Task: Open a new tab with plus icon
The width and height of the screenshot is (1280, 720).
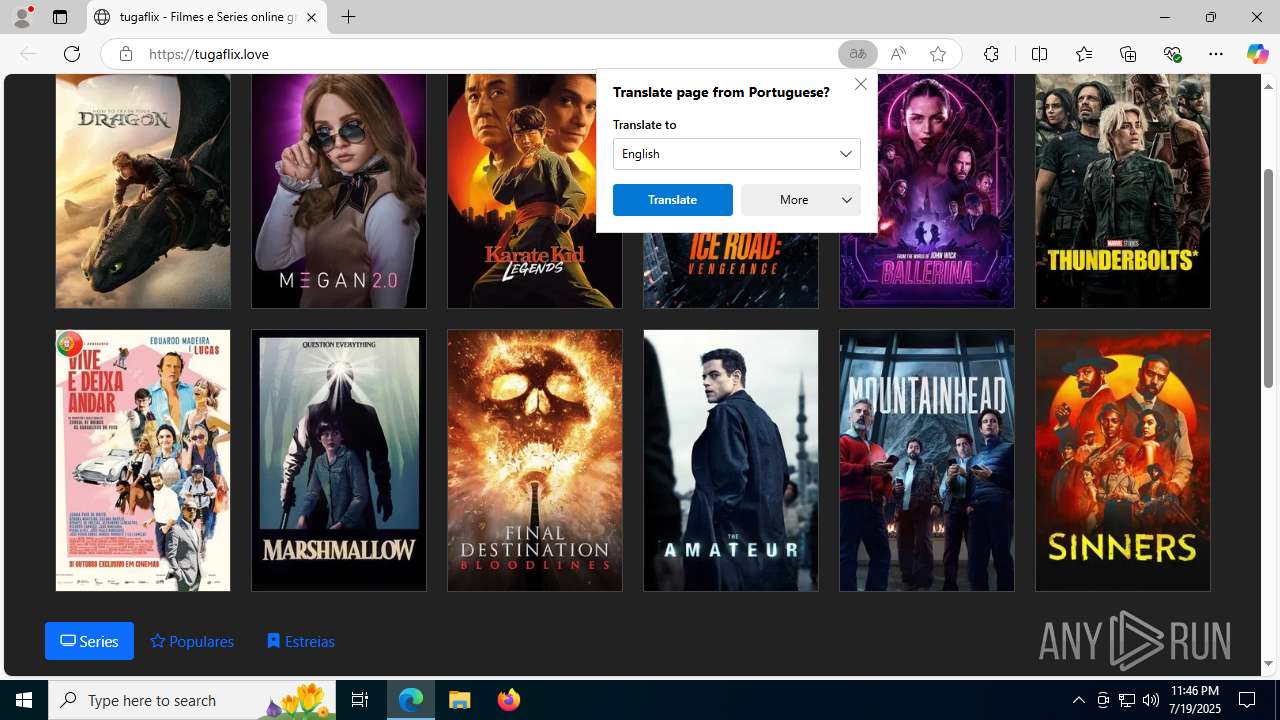Action: pos(348,17)
